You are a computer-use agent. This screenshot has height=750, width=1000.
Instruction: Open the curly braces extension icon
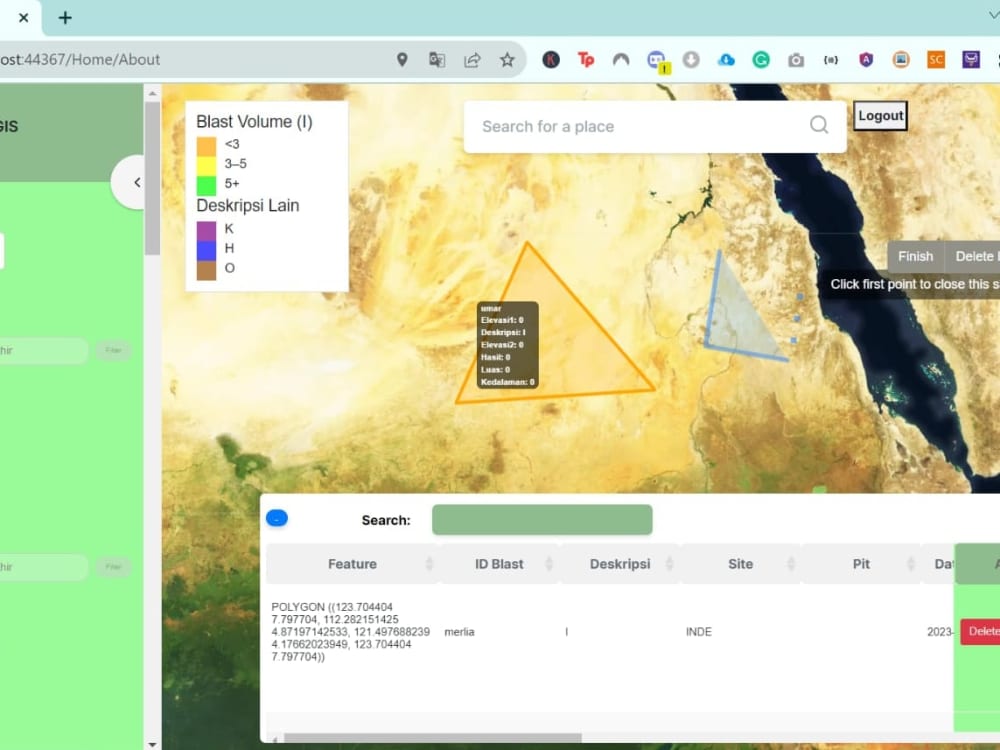pyautogui.click(x=830, y=60)
